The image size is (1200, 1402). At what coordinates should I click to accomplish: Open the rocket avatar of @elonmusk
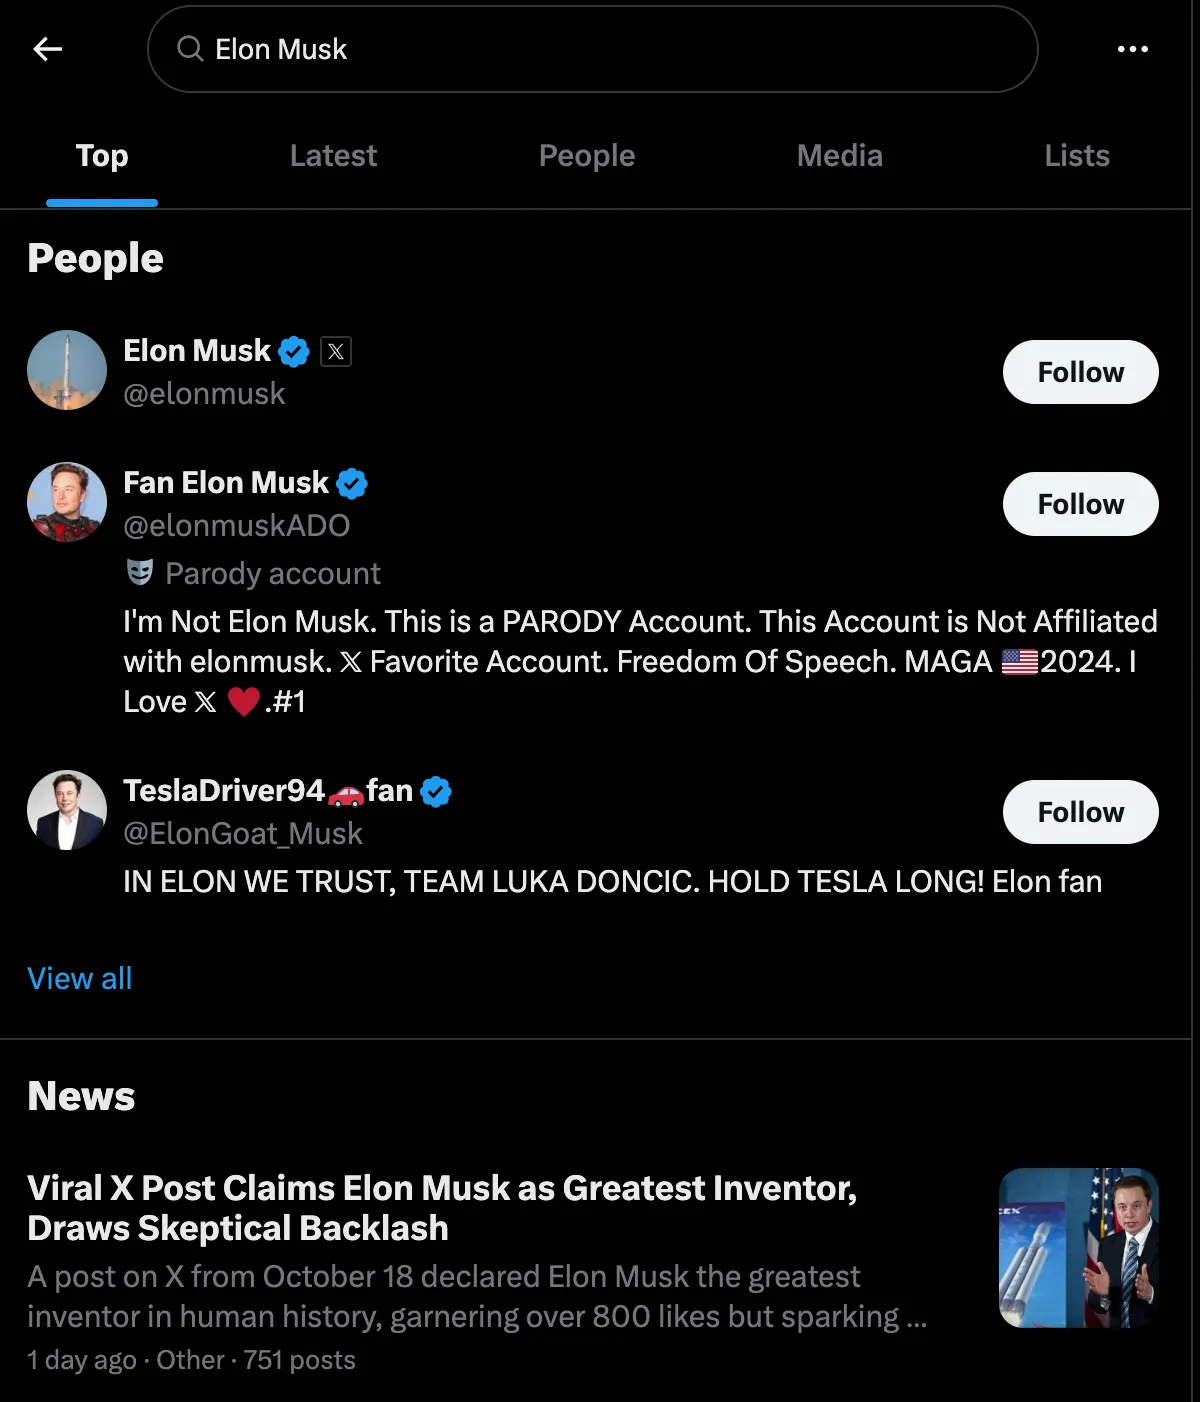(x=67, y=370)
